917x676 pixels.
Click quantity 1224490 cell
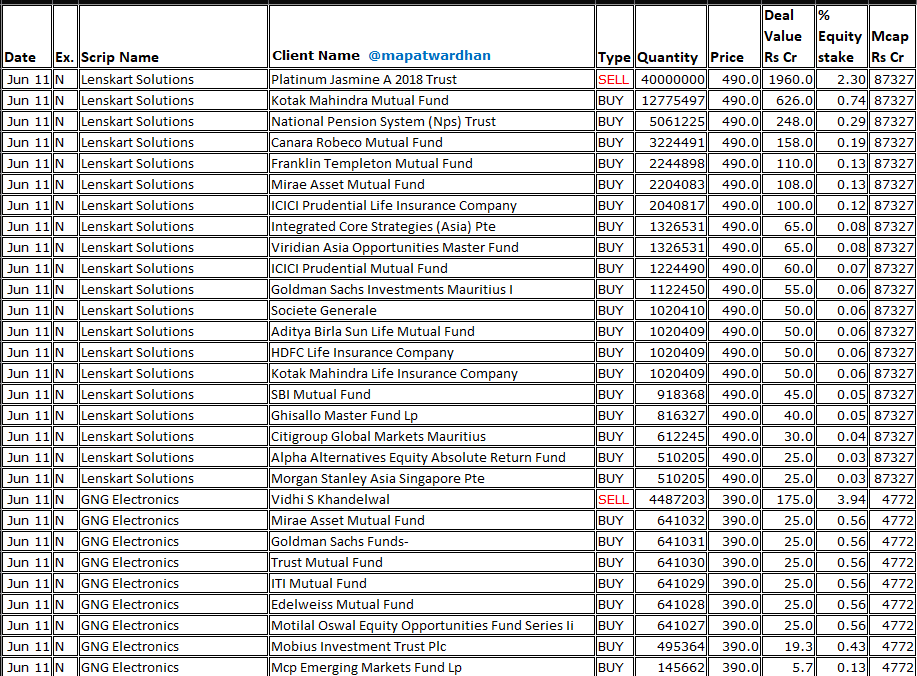click(x=671, y=269)
